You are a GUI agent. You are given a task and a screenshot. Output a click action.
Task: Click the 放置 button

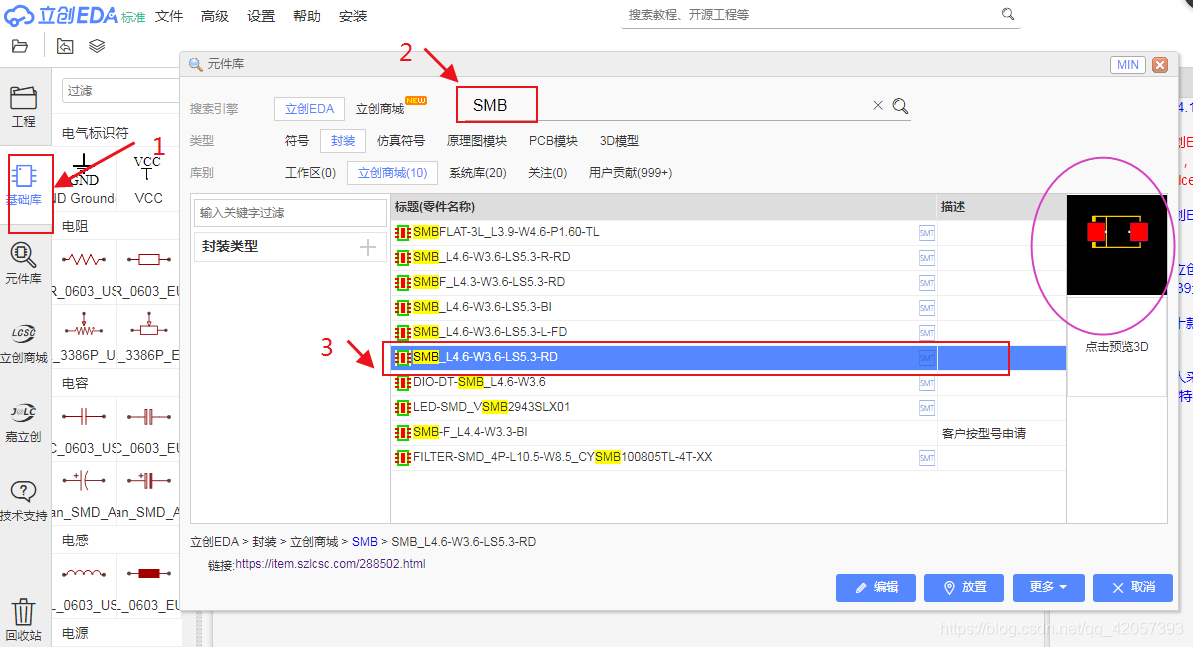pyautogui.click(x=964, y=587)
